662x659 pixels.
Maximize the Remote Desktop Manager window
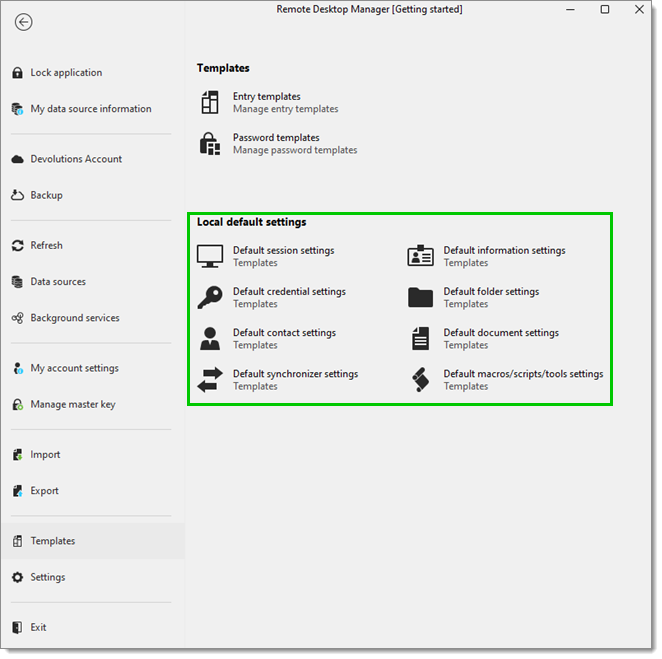[605, 9]
